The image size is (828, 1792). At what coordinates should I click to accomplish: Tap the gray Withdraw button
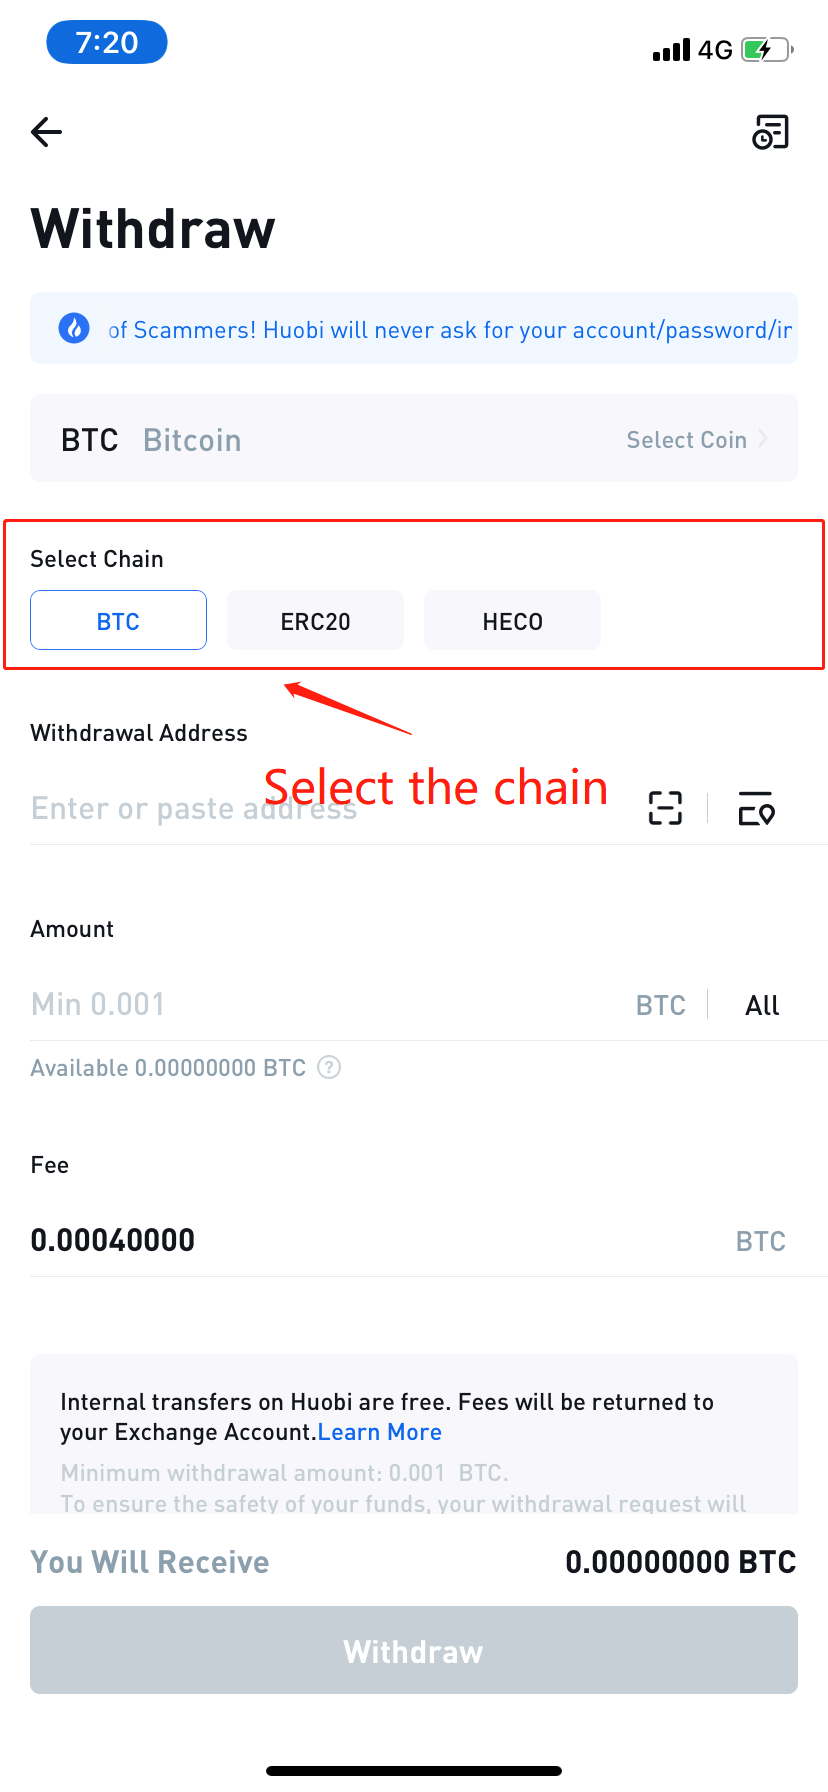(414, 1650)
